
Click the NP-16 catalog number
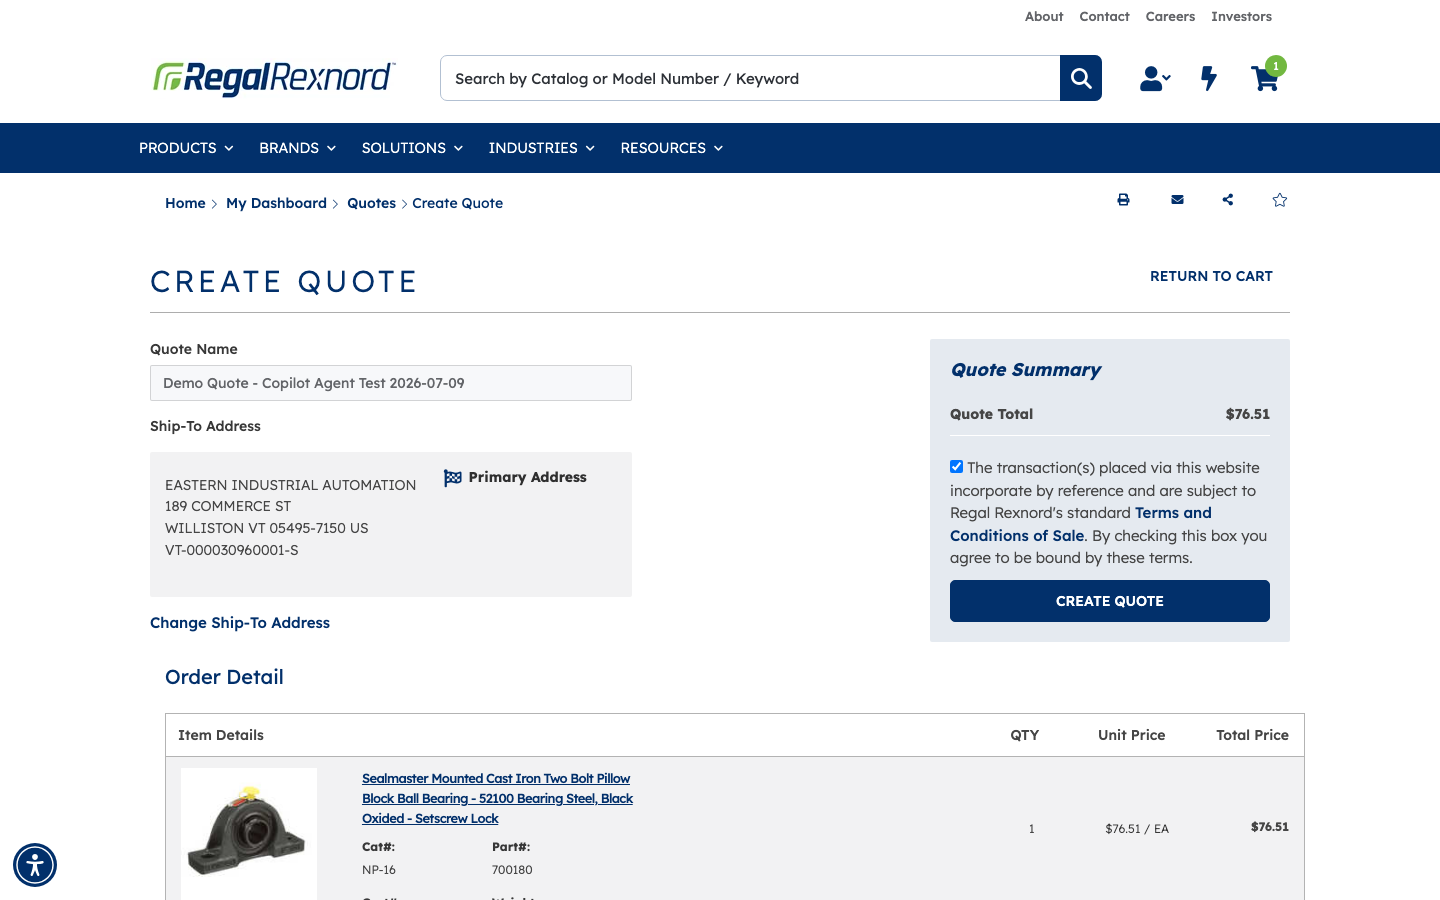coord(379,870)
